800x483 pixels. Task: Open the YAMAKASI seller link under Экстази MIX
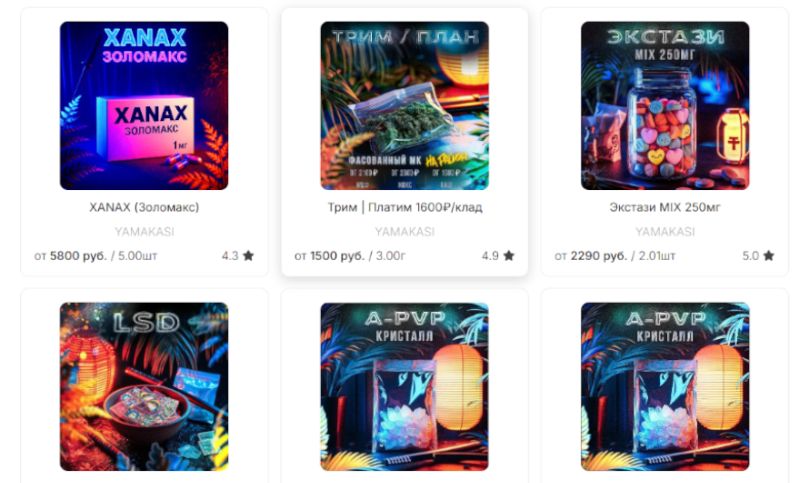click(665, 232)
